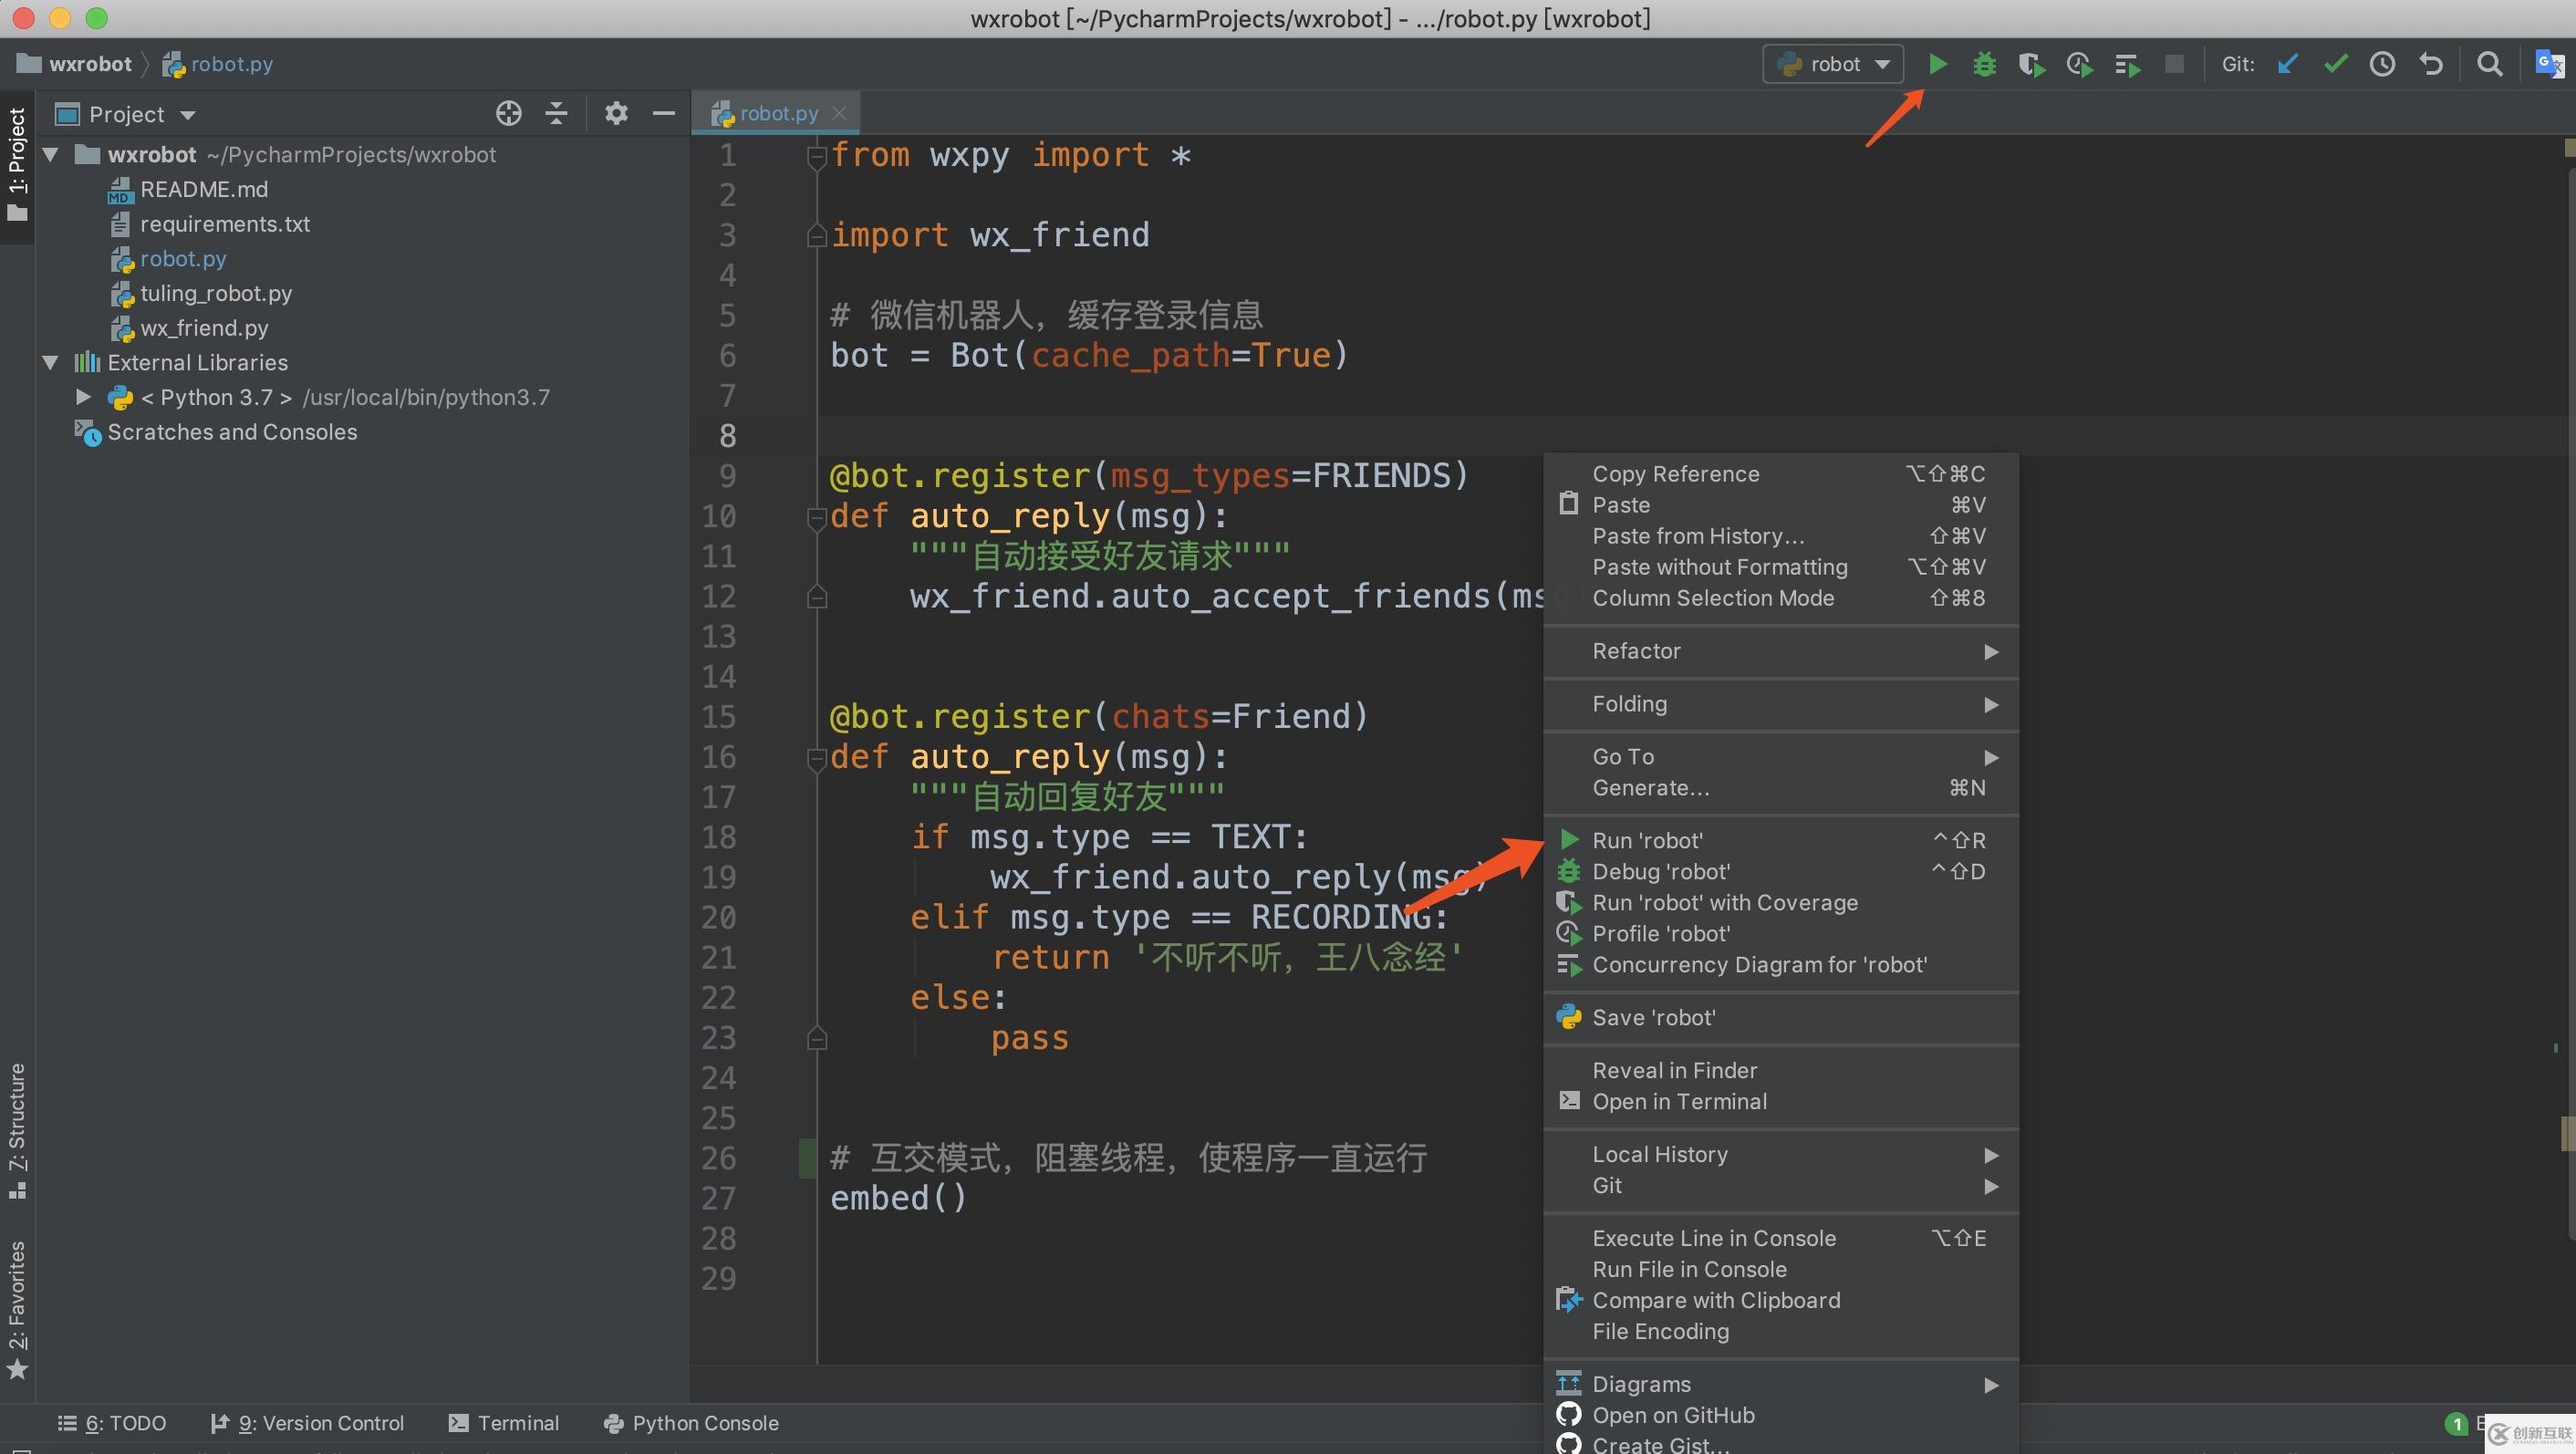The width and height of the screenshot is (2576, 1454).
Task: Open the Python Console tool window
Action: [691, 1422]
